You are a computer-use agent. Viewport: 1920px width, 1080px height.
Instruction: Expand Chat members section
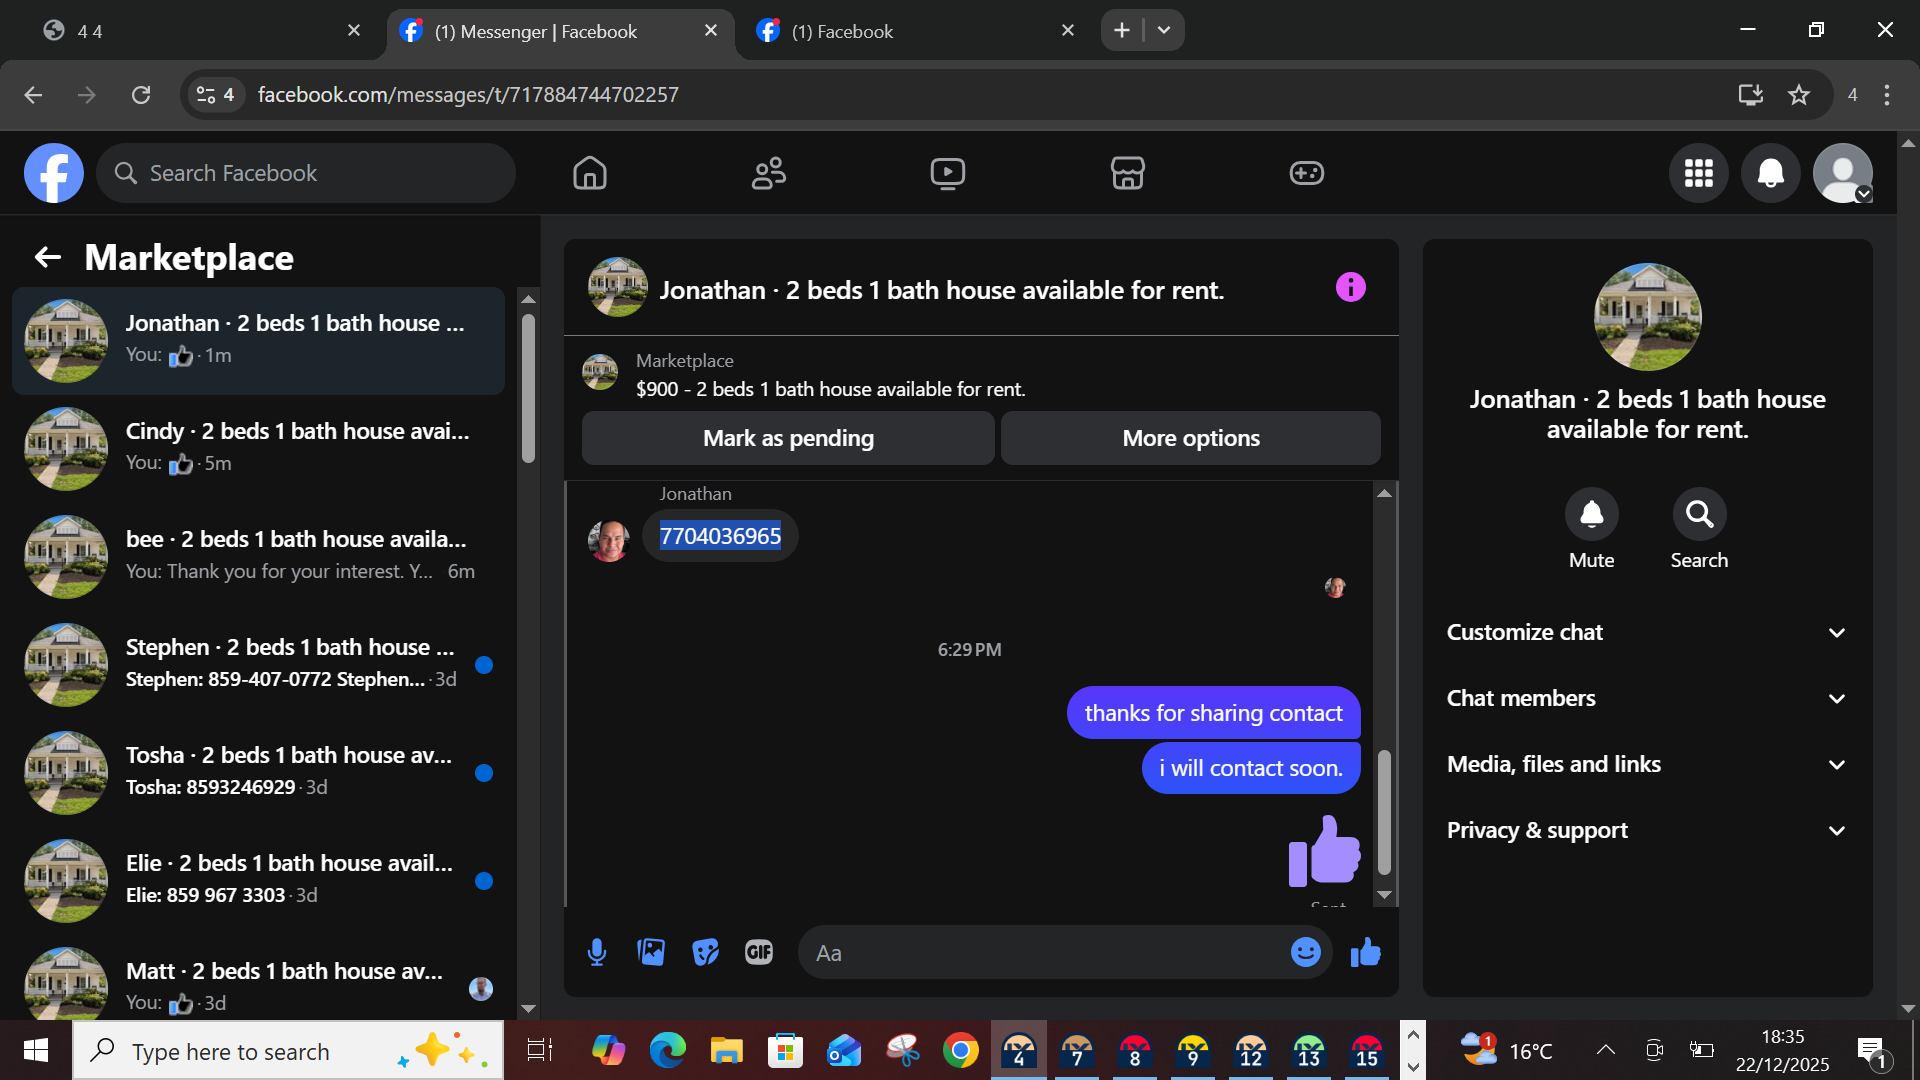(x=1646, y=698)
